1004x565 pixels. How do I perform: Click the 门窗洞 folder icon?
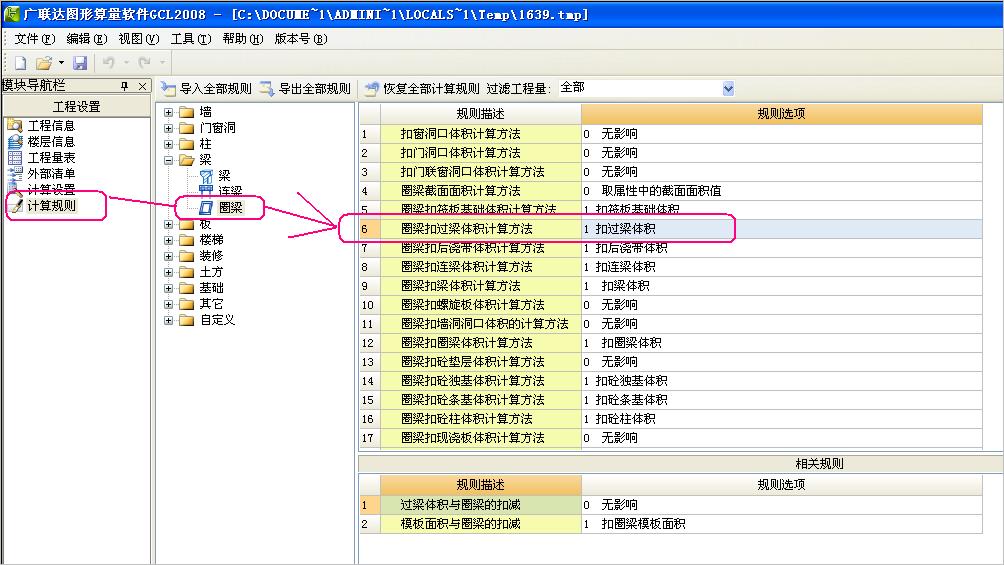[x=186, y=128]
